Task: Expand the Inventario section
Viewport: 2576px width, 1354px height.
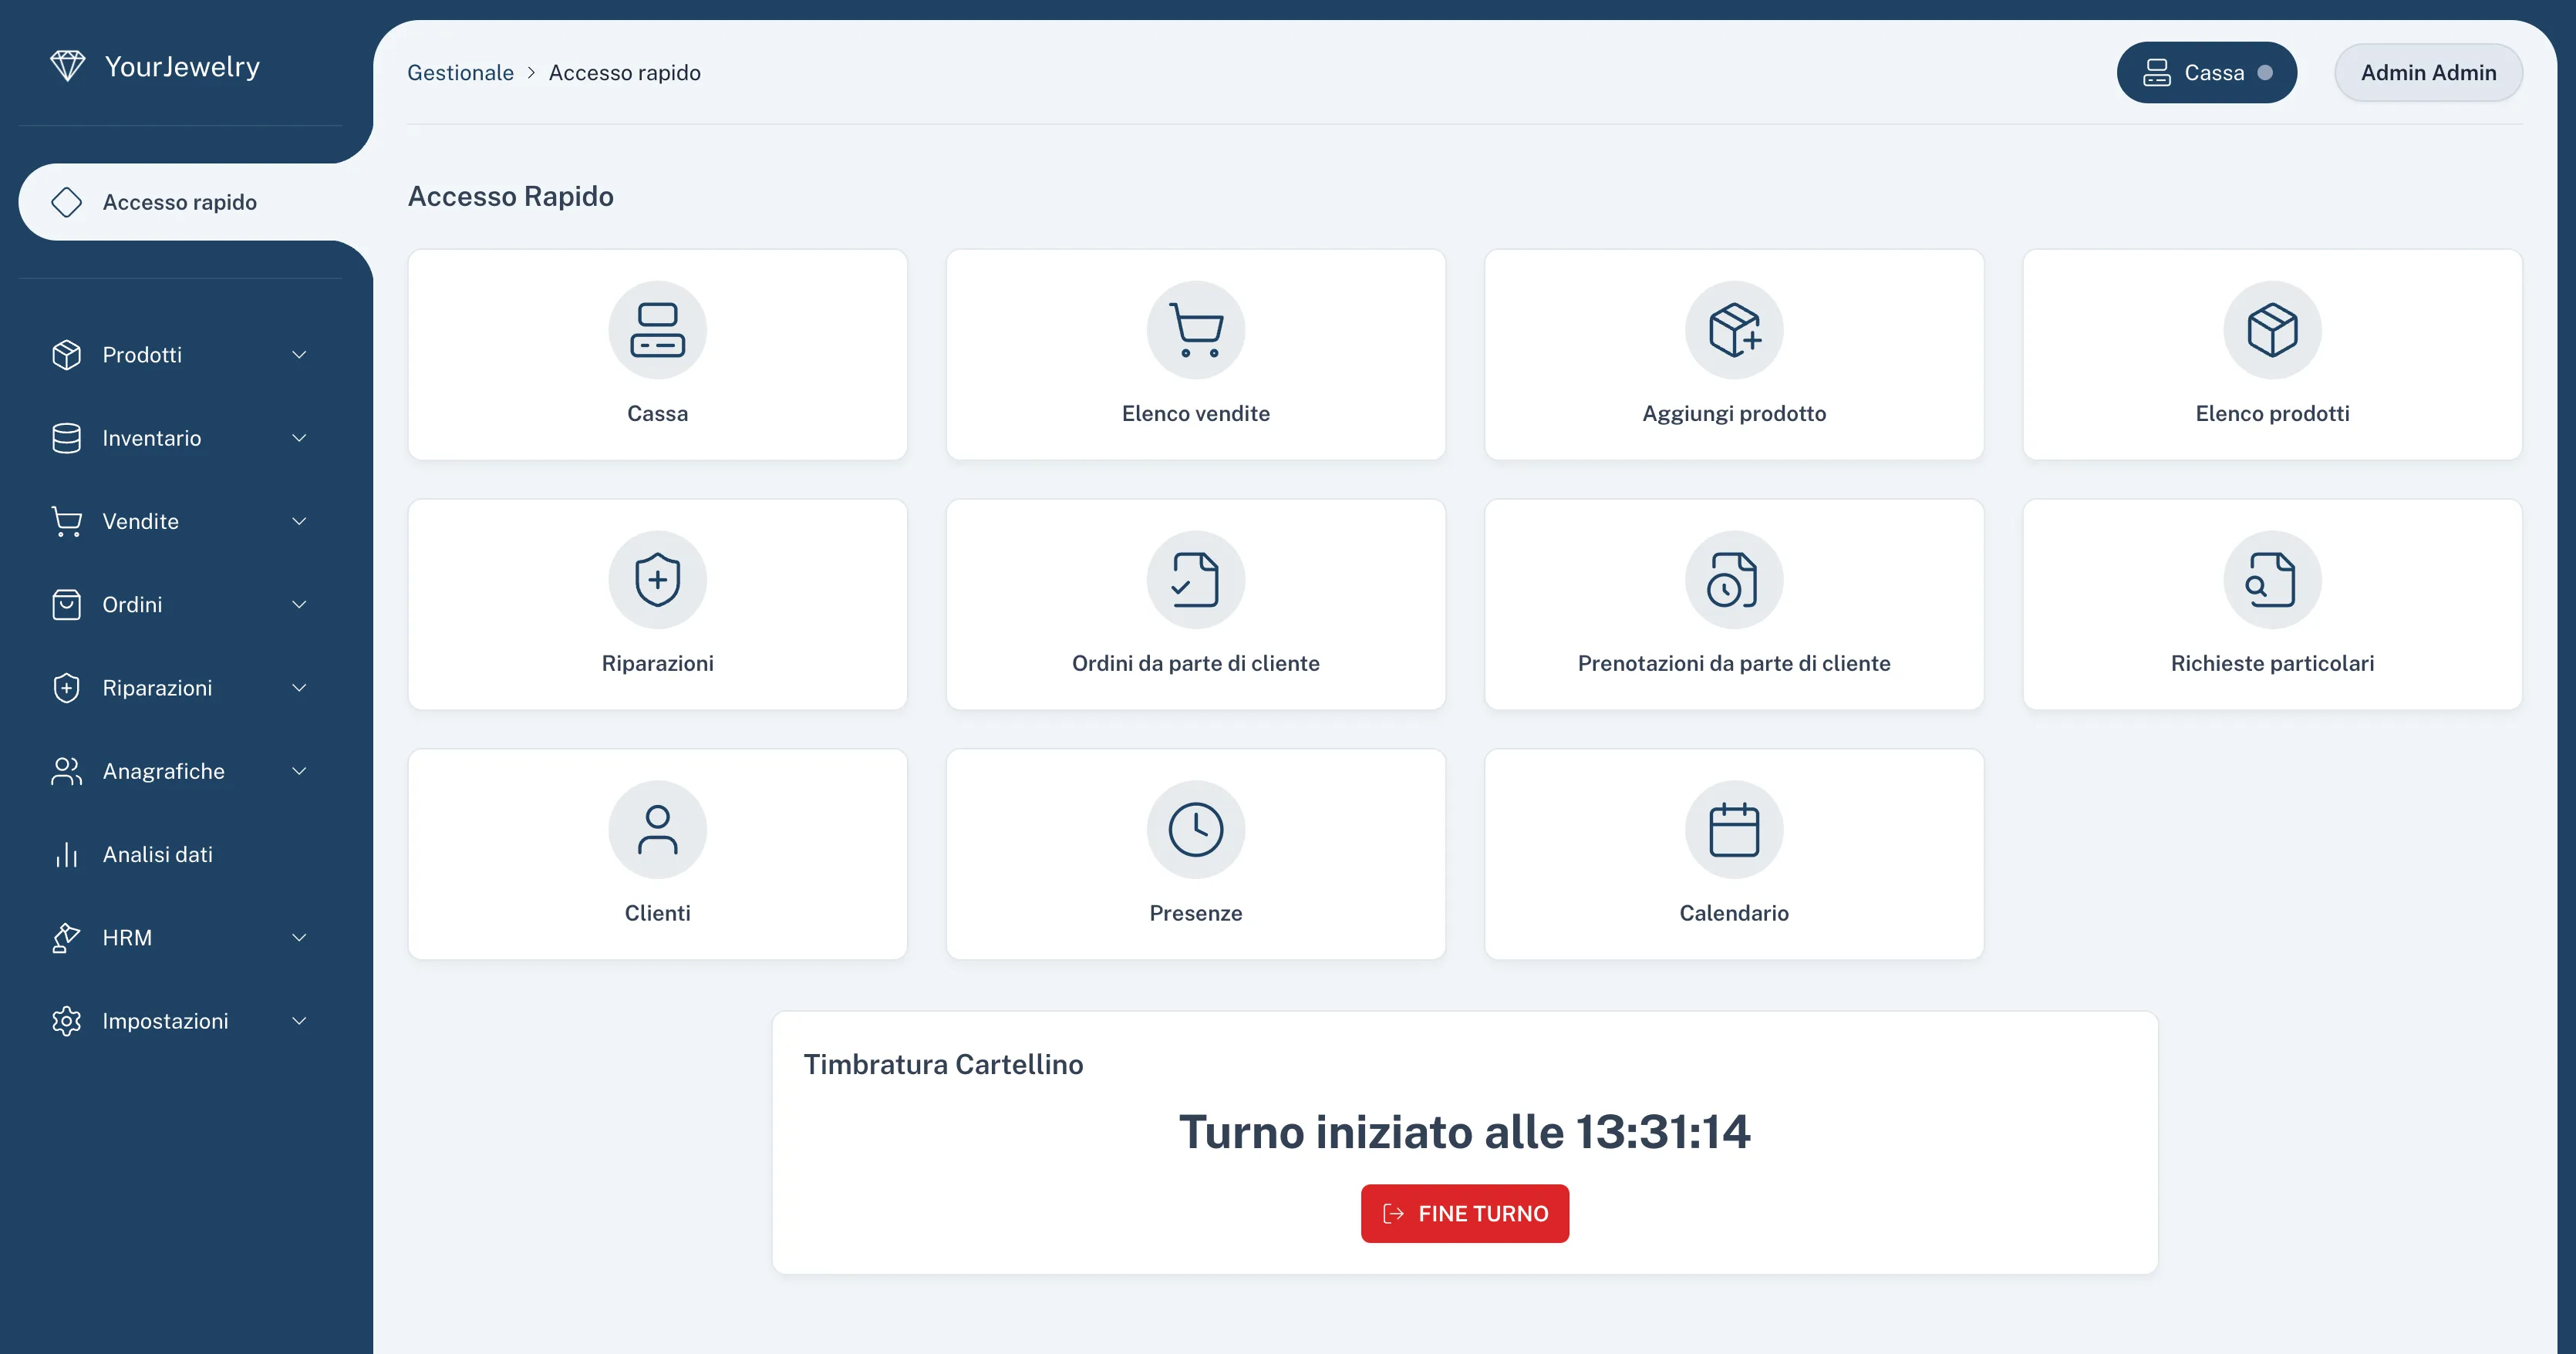Action: [180, 438]
